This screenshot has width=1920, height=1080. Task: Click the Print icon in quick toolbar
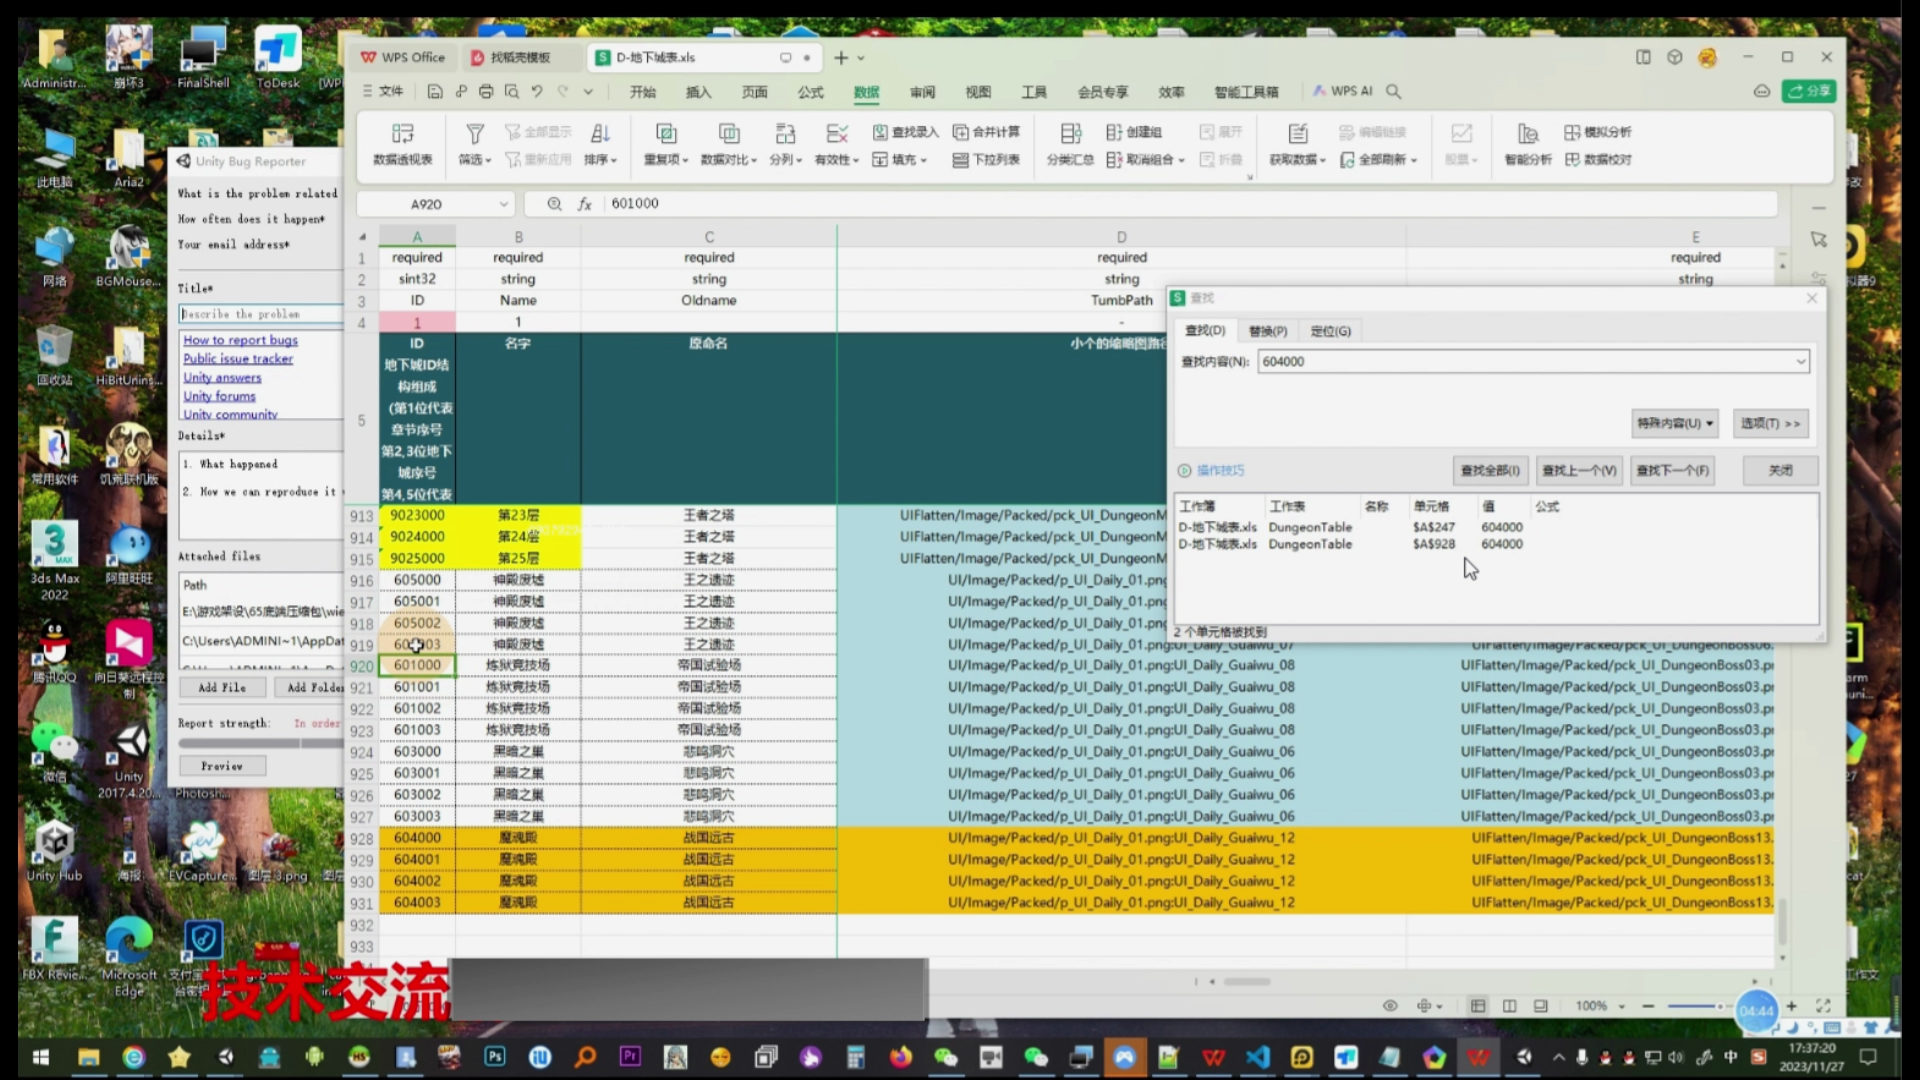point(486,91)
